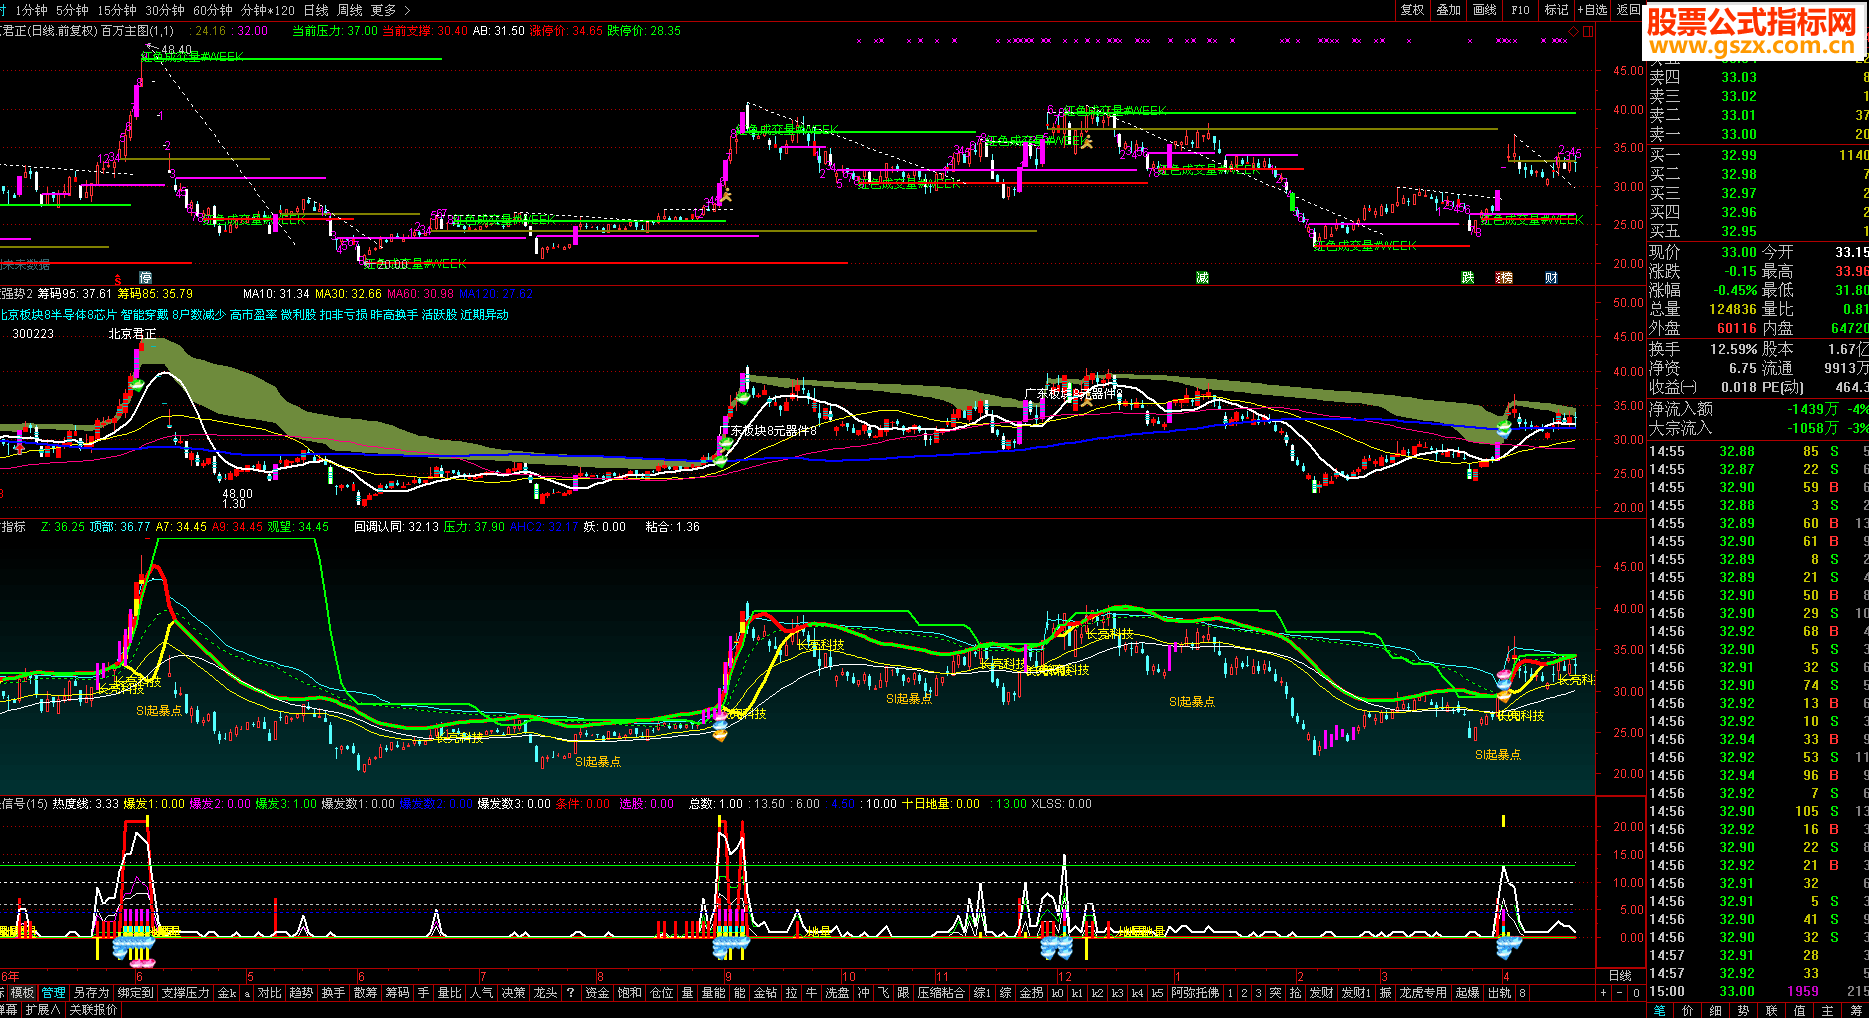Select the 散筹 indicator

click(365, 993)
